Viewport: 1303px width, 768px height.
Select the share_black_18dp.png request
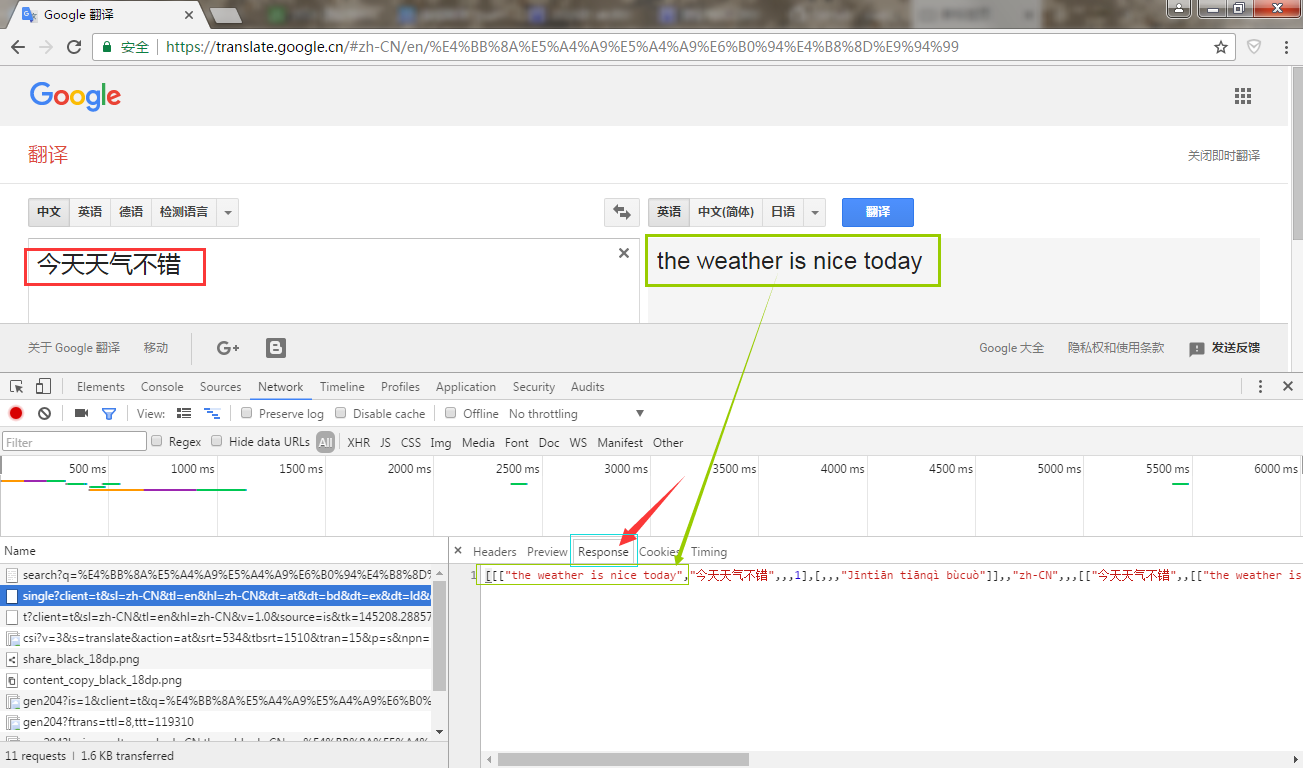[216, 659]
